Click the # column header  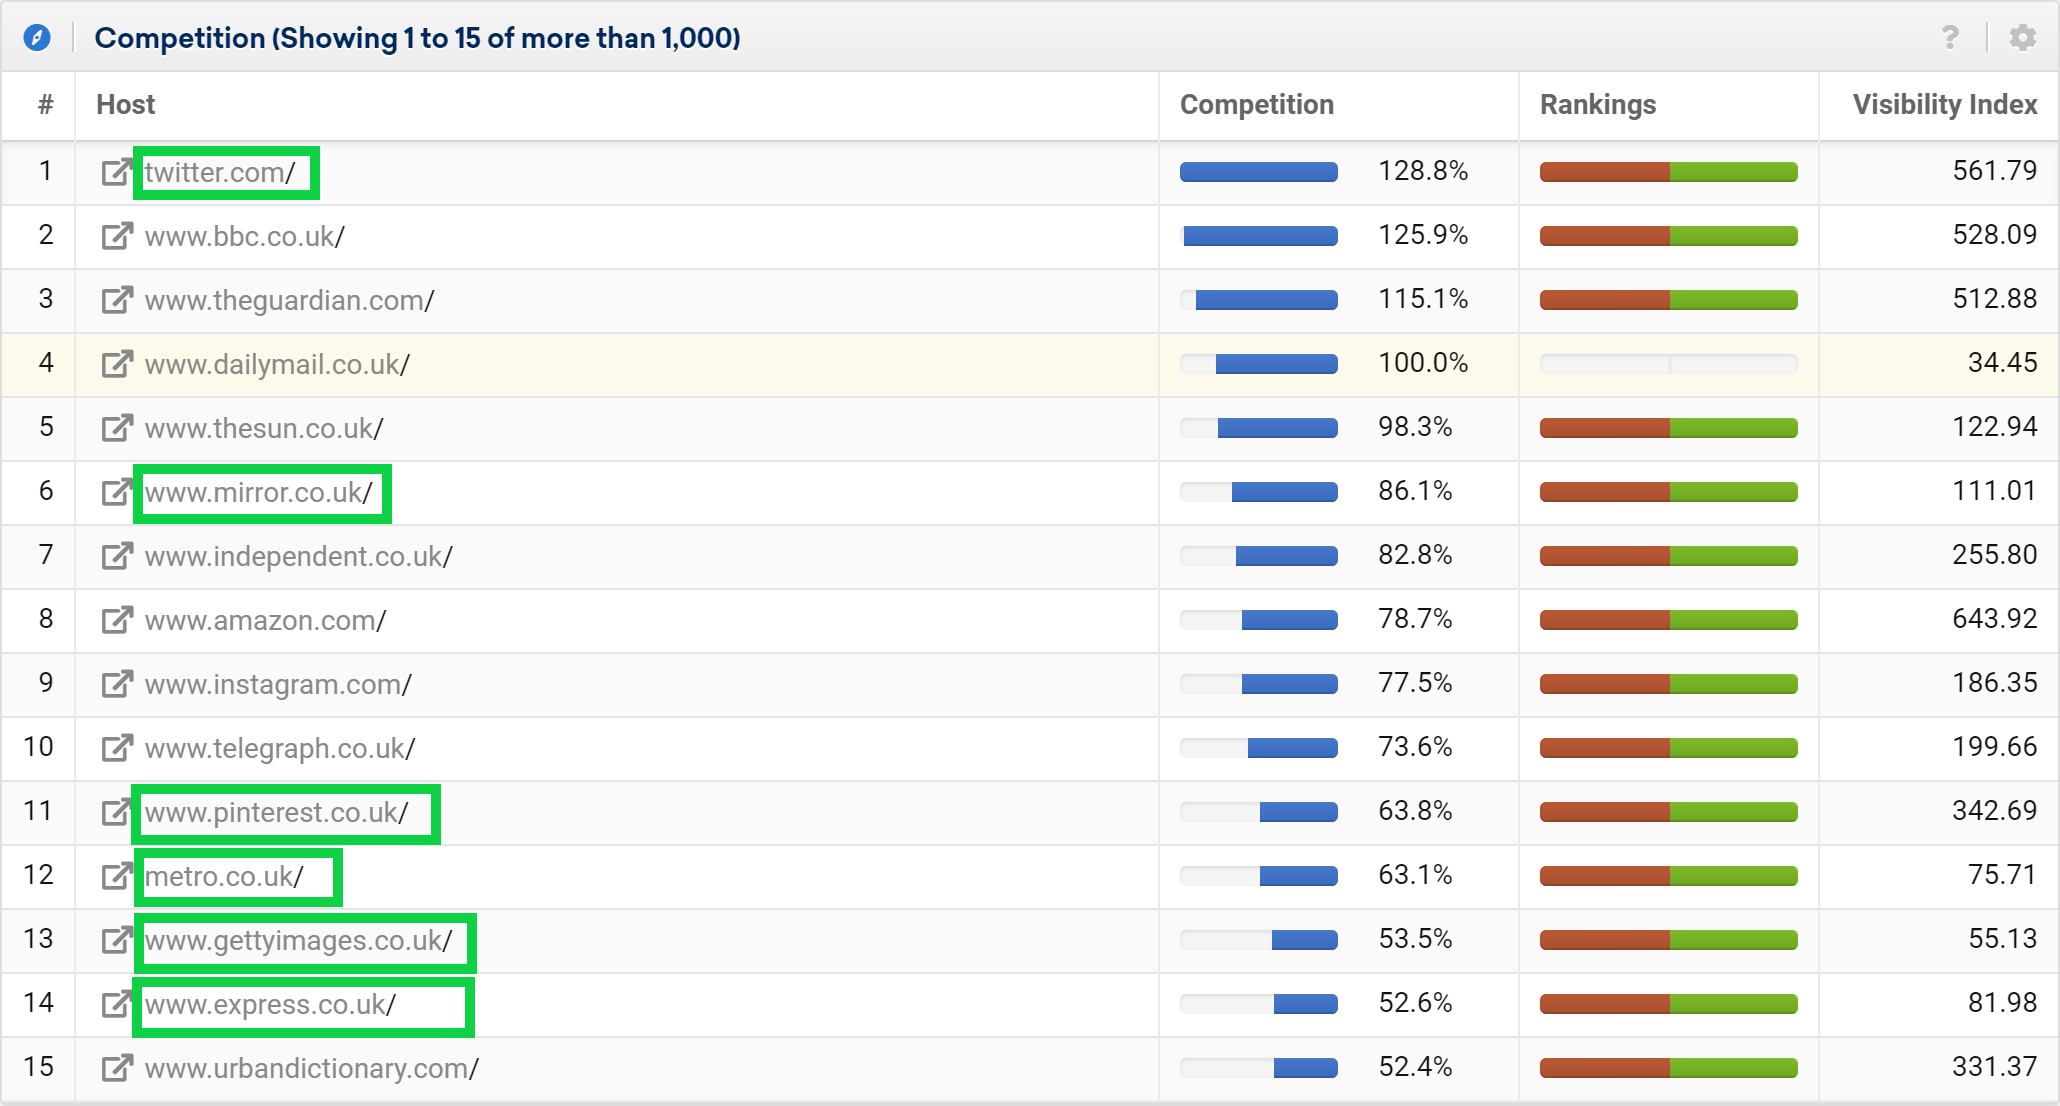tap(46, 105)
